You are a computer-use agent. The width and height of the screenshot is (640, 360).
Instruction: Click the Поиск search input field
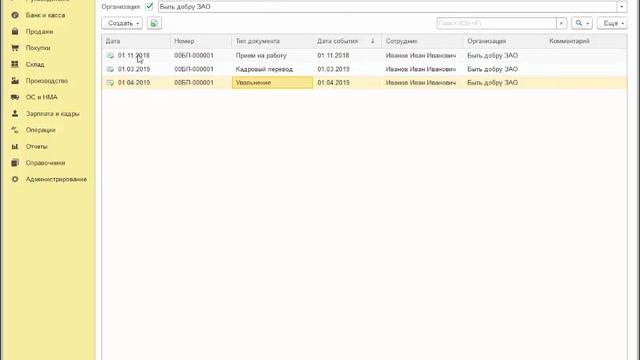point(496,23)
